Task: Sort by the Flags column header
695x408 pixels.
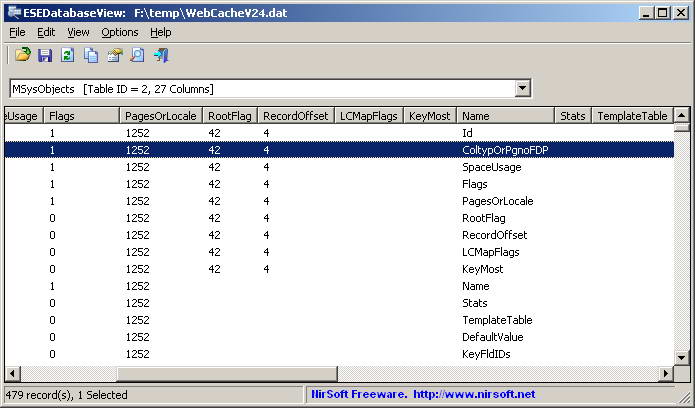Action: (82, 116)
